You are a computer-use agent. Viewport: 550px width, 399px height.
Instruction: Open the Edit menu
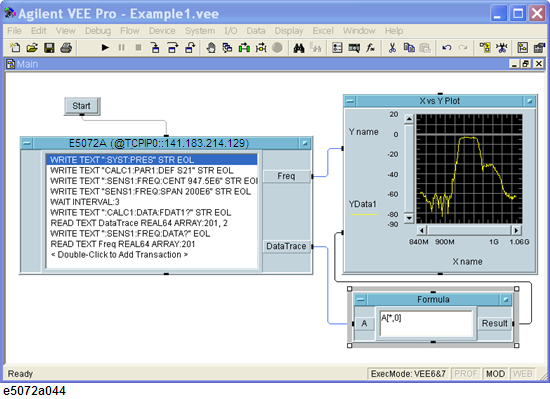(39, 31)
